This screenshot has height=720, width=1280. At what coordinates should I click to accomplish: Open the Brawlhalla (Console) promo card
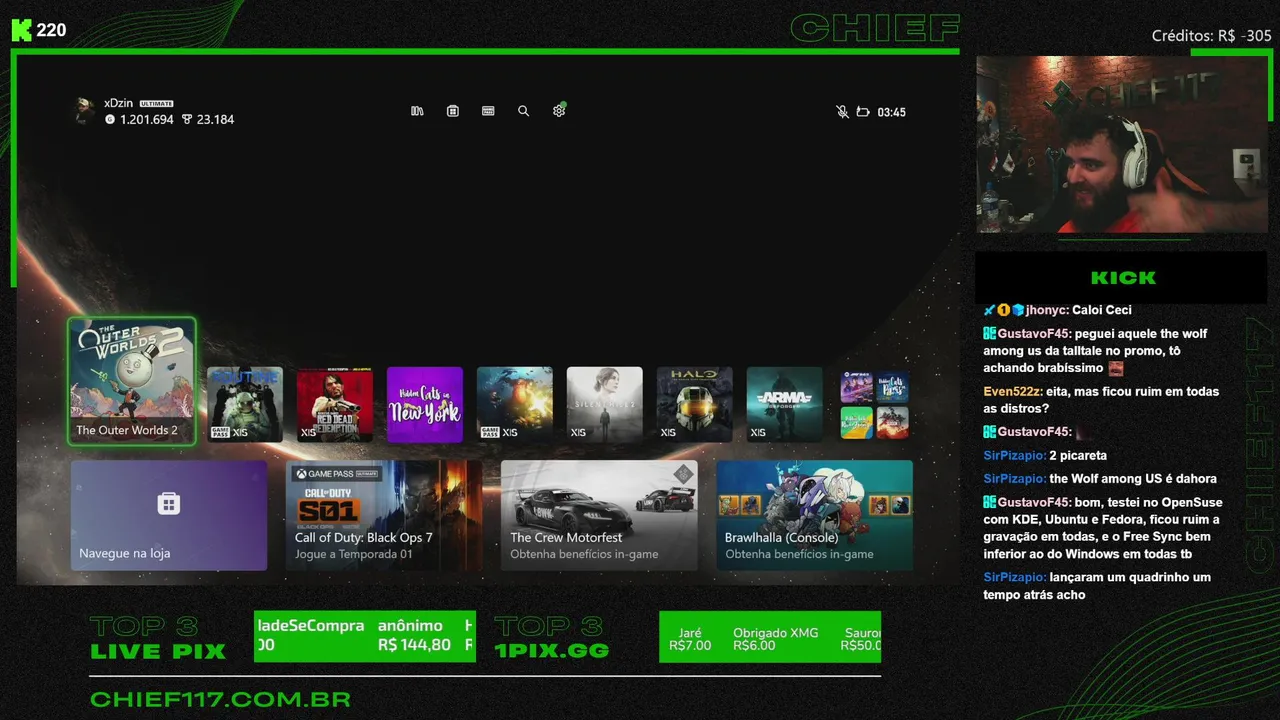click(x=815, y=515)
